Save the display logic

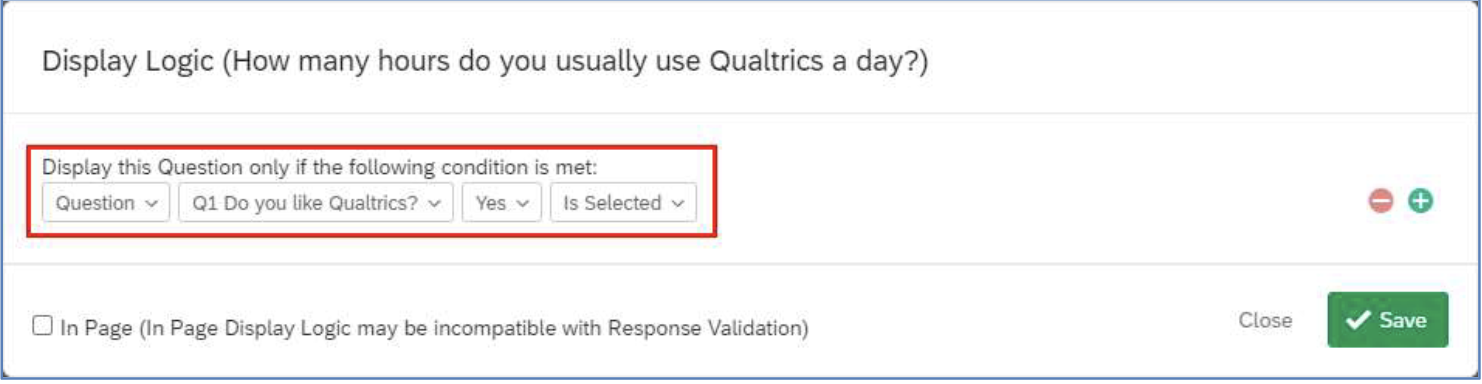tap(1388, 320)
